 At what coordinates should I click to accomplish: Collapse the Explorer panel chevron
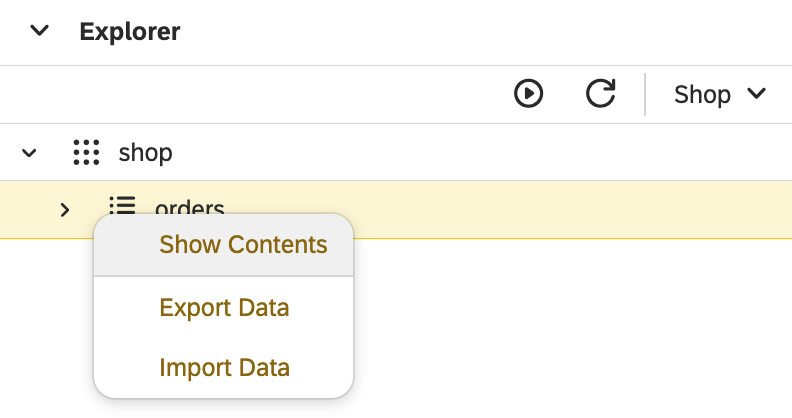(39, 31)
